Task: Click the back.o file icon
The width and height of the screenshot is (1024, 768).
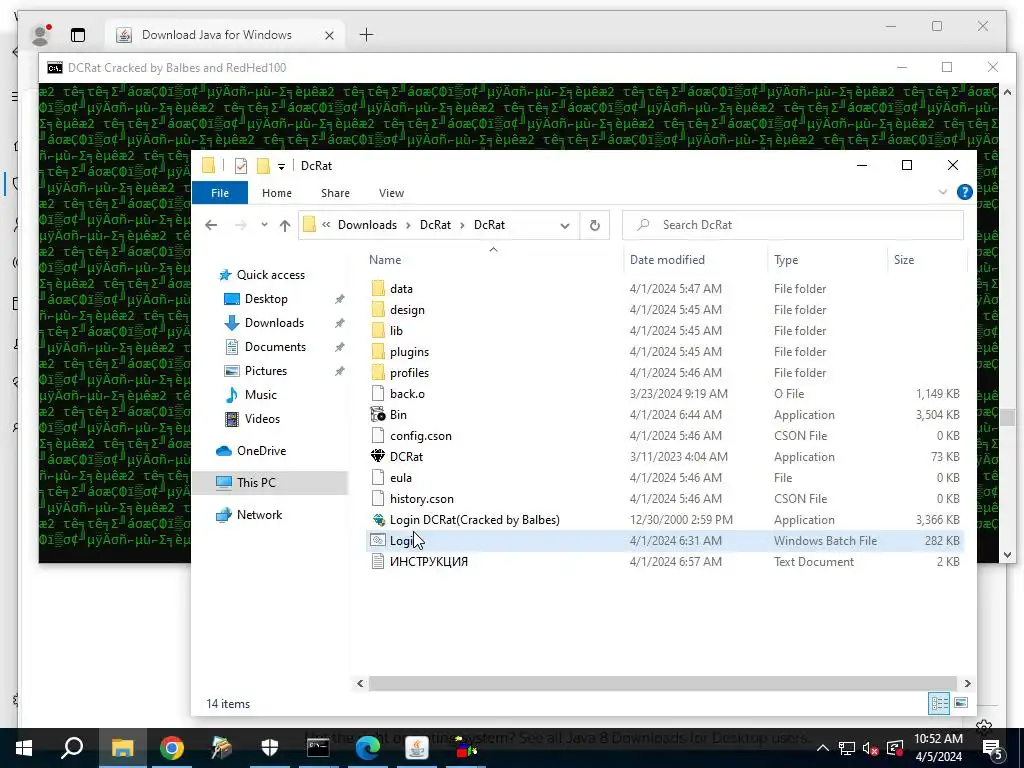Action: pyautogui.click(x=378, y=393)
